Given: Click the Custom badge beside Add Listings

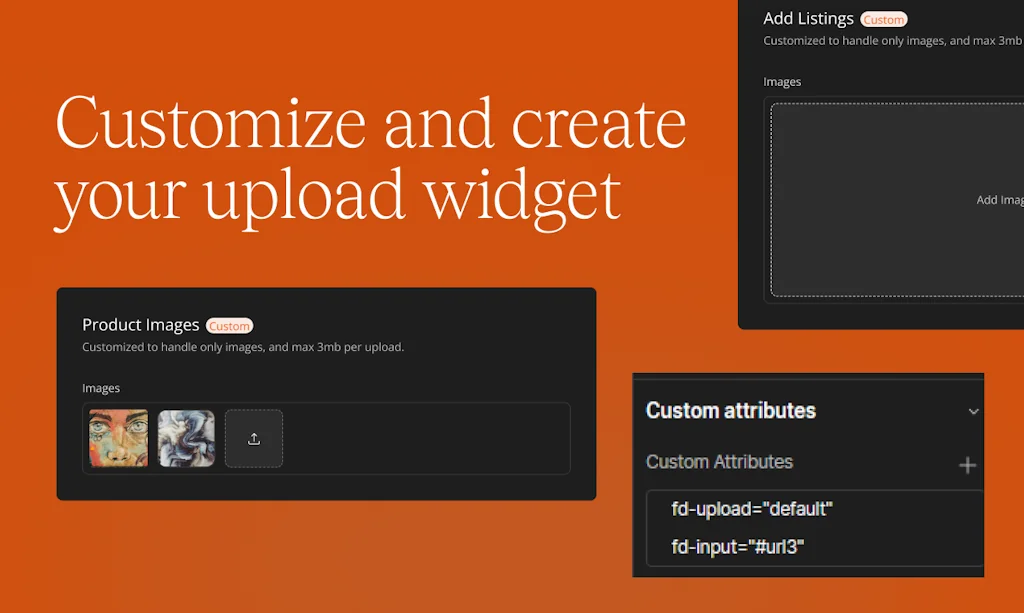Looking at the screenshot, I should pyautogui.click(x=883, y=19).
